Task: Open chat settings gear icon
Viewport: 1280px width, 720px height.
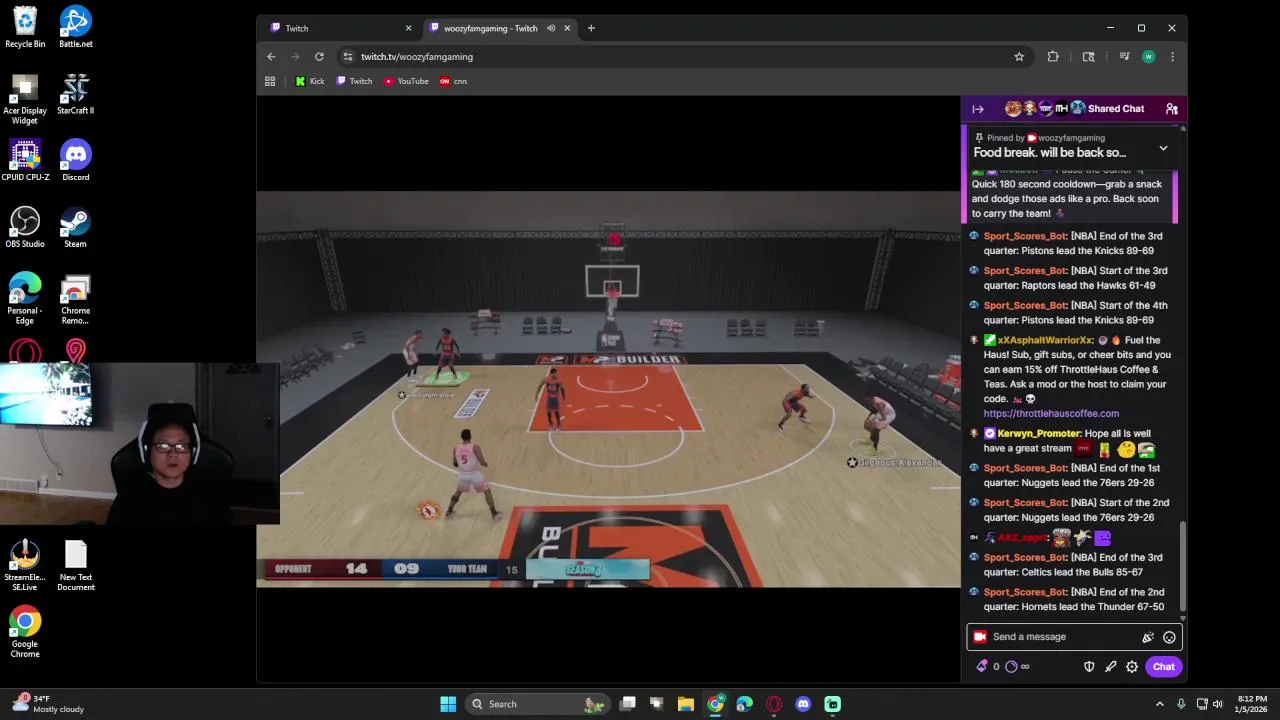Action: pos(1132,667)
